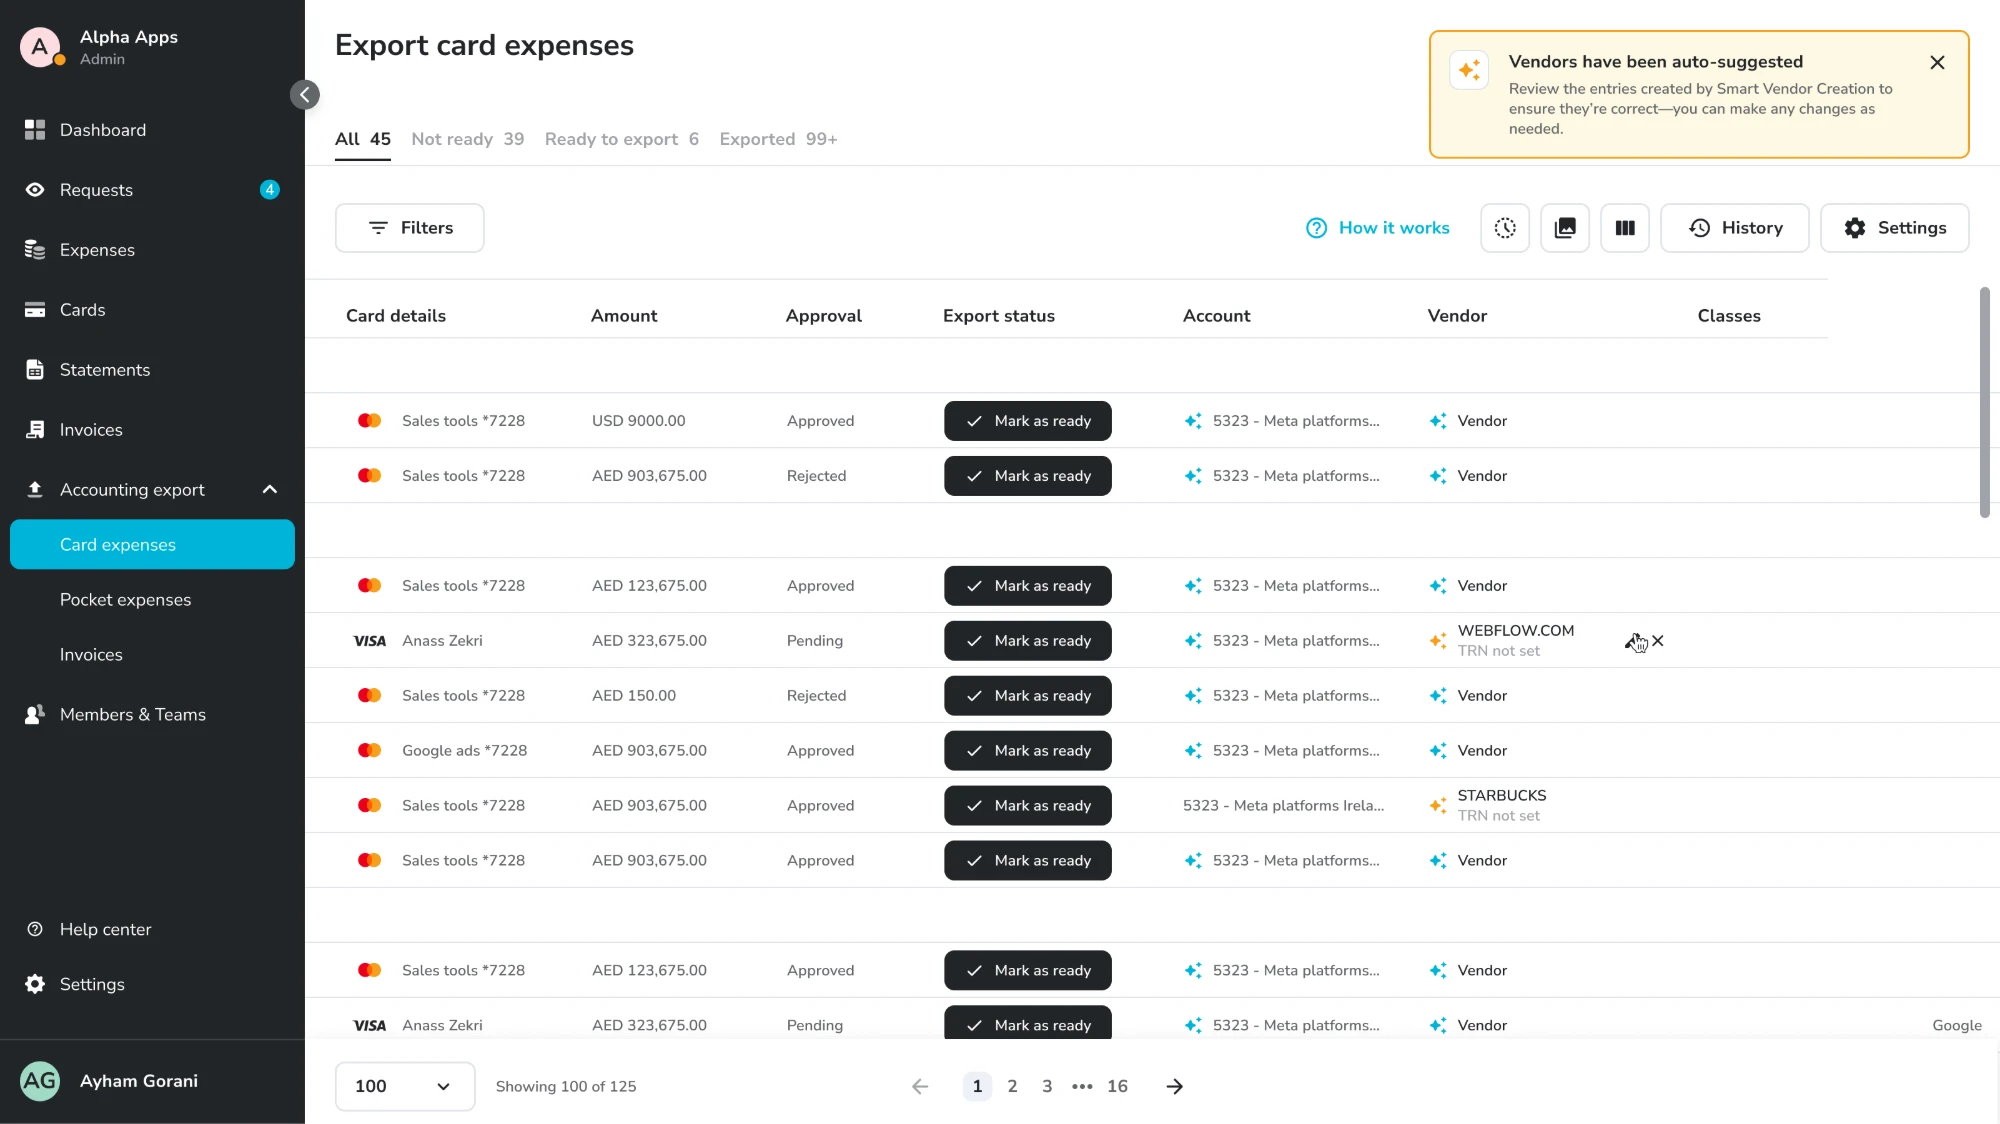Click the vertical table scrollbar
The image size is (2000, 1124).
(x=1985, y=402)
